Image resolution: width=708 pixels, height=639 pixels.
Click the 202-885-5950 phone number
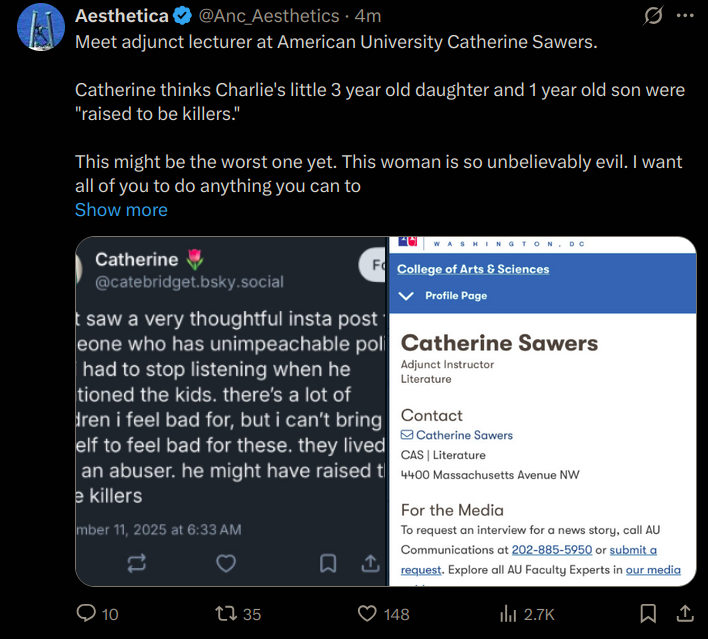coord(551,550)
